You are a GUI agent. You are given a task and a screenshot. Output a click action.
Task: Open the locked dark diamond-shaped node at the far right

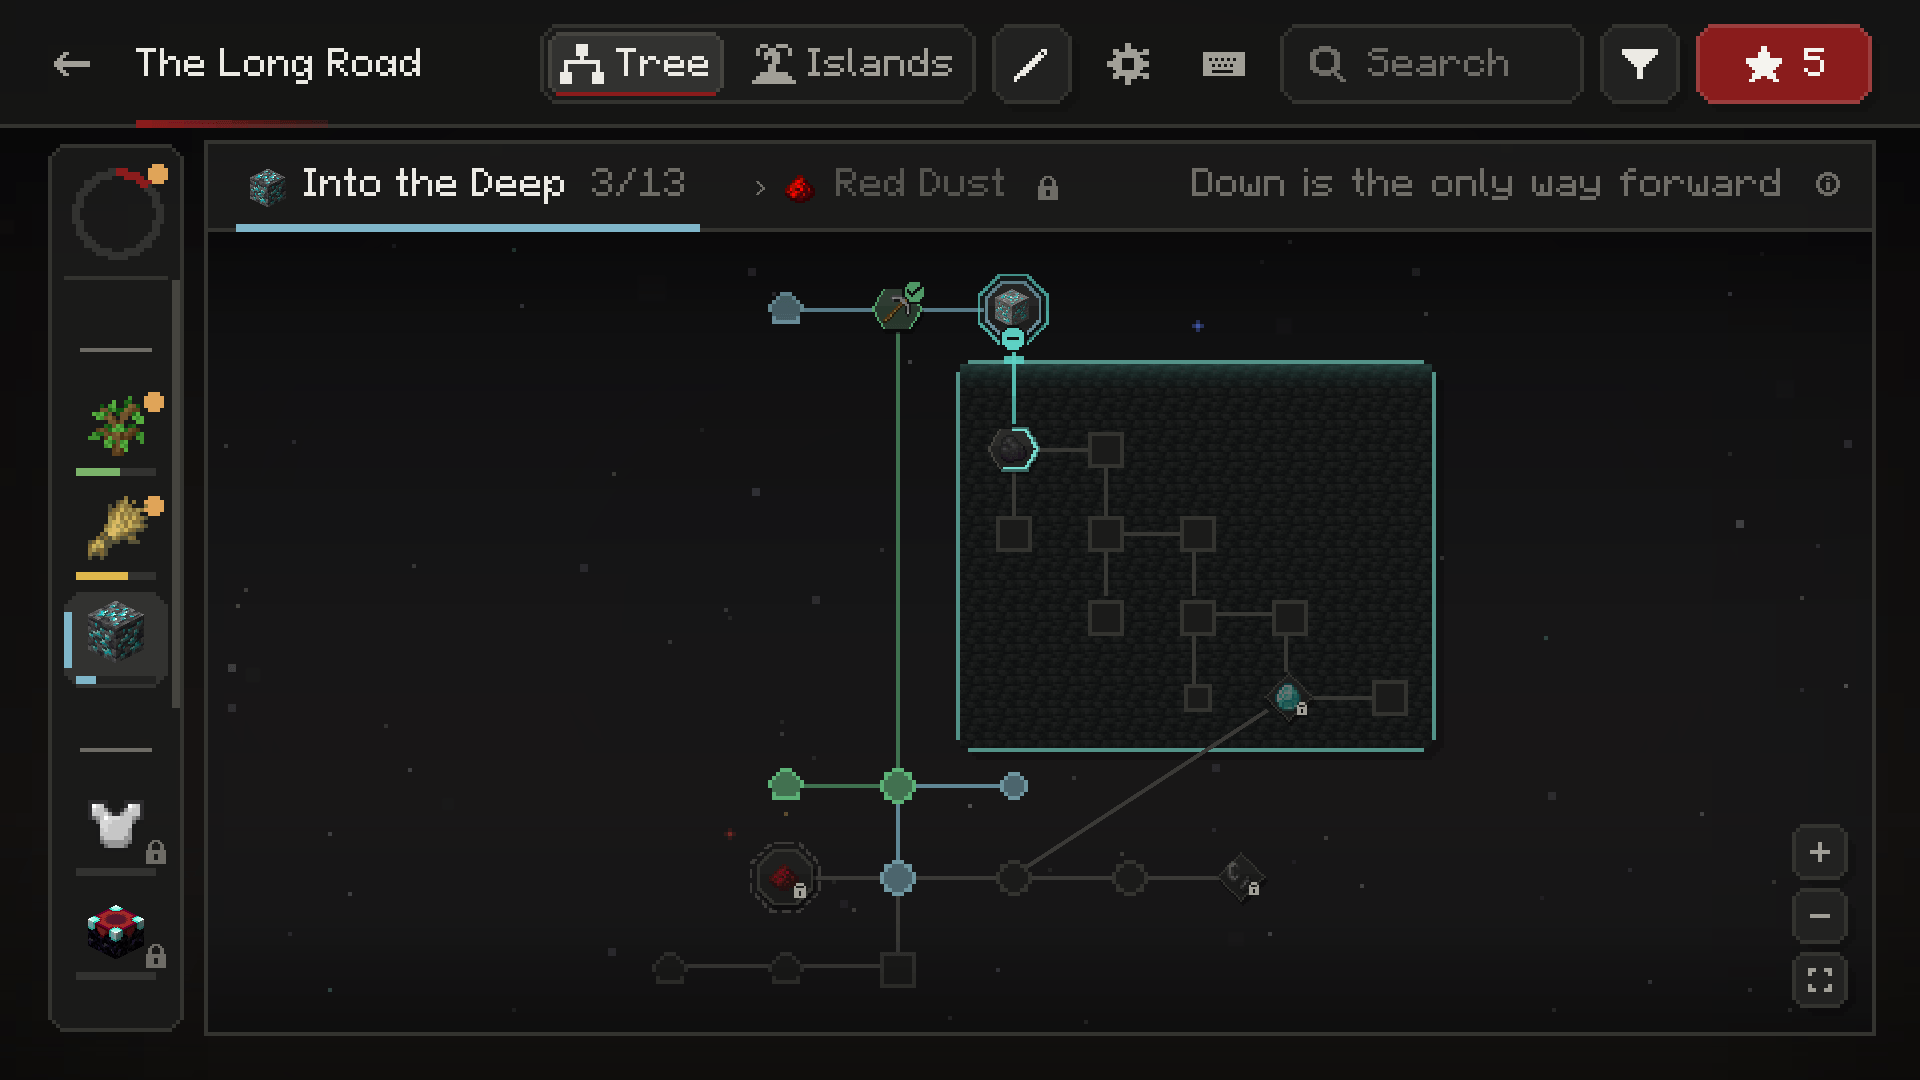[x=1241, y=877]
